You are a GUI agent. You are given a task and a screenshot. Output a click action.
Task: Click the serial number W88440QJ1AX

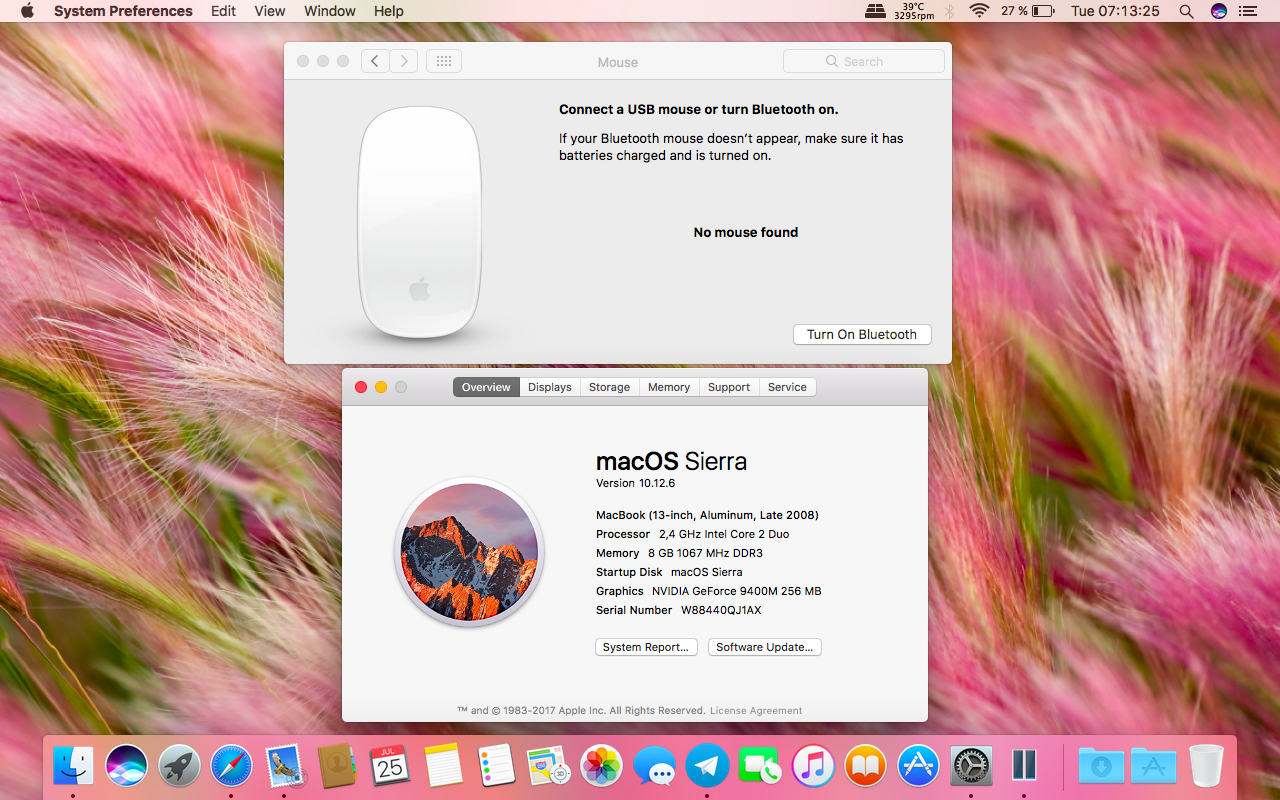[721, 610]
